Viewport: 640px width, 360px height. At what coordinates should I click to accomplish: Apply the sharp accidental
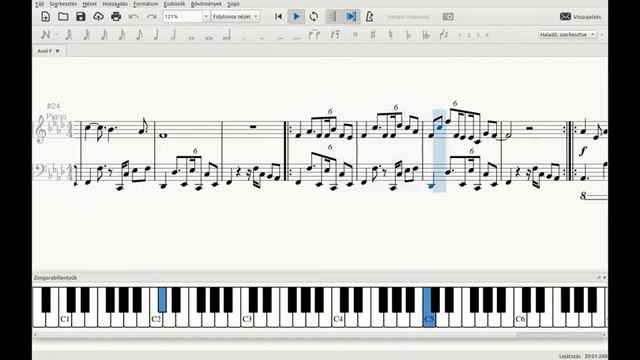coord(373,35)
